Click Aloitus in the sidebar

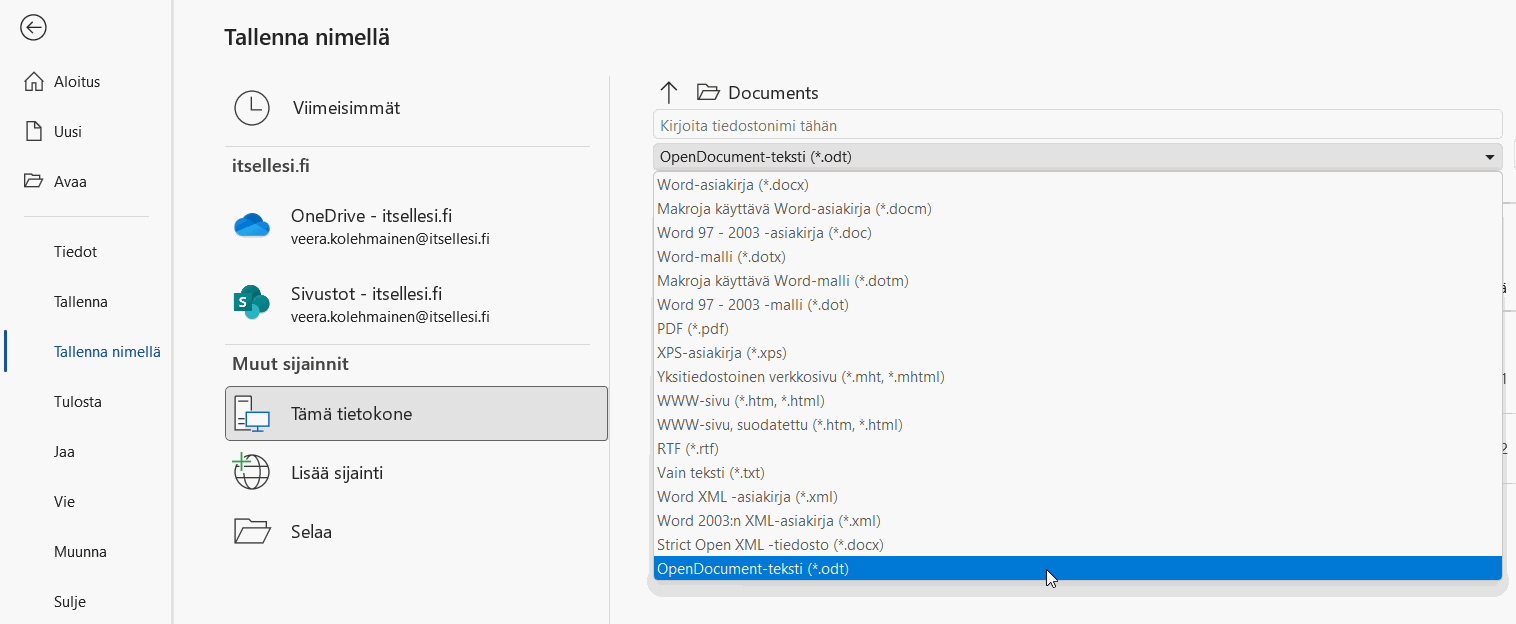coord(77,82)
